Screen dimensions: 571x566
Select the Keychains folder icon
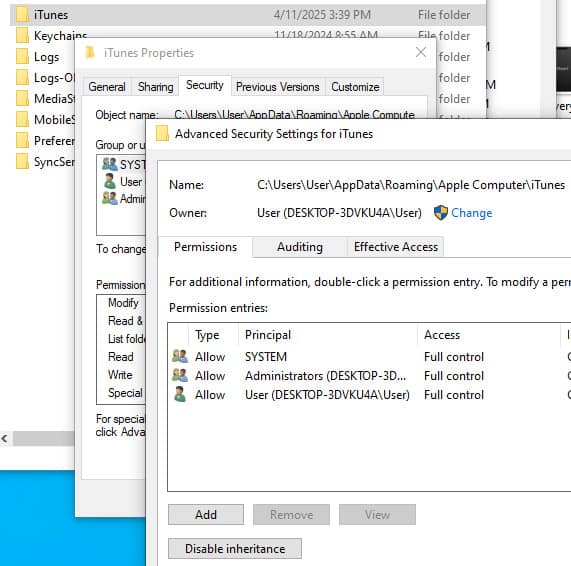click(x=22, y=36)
